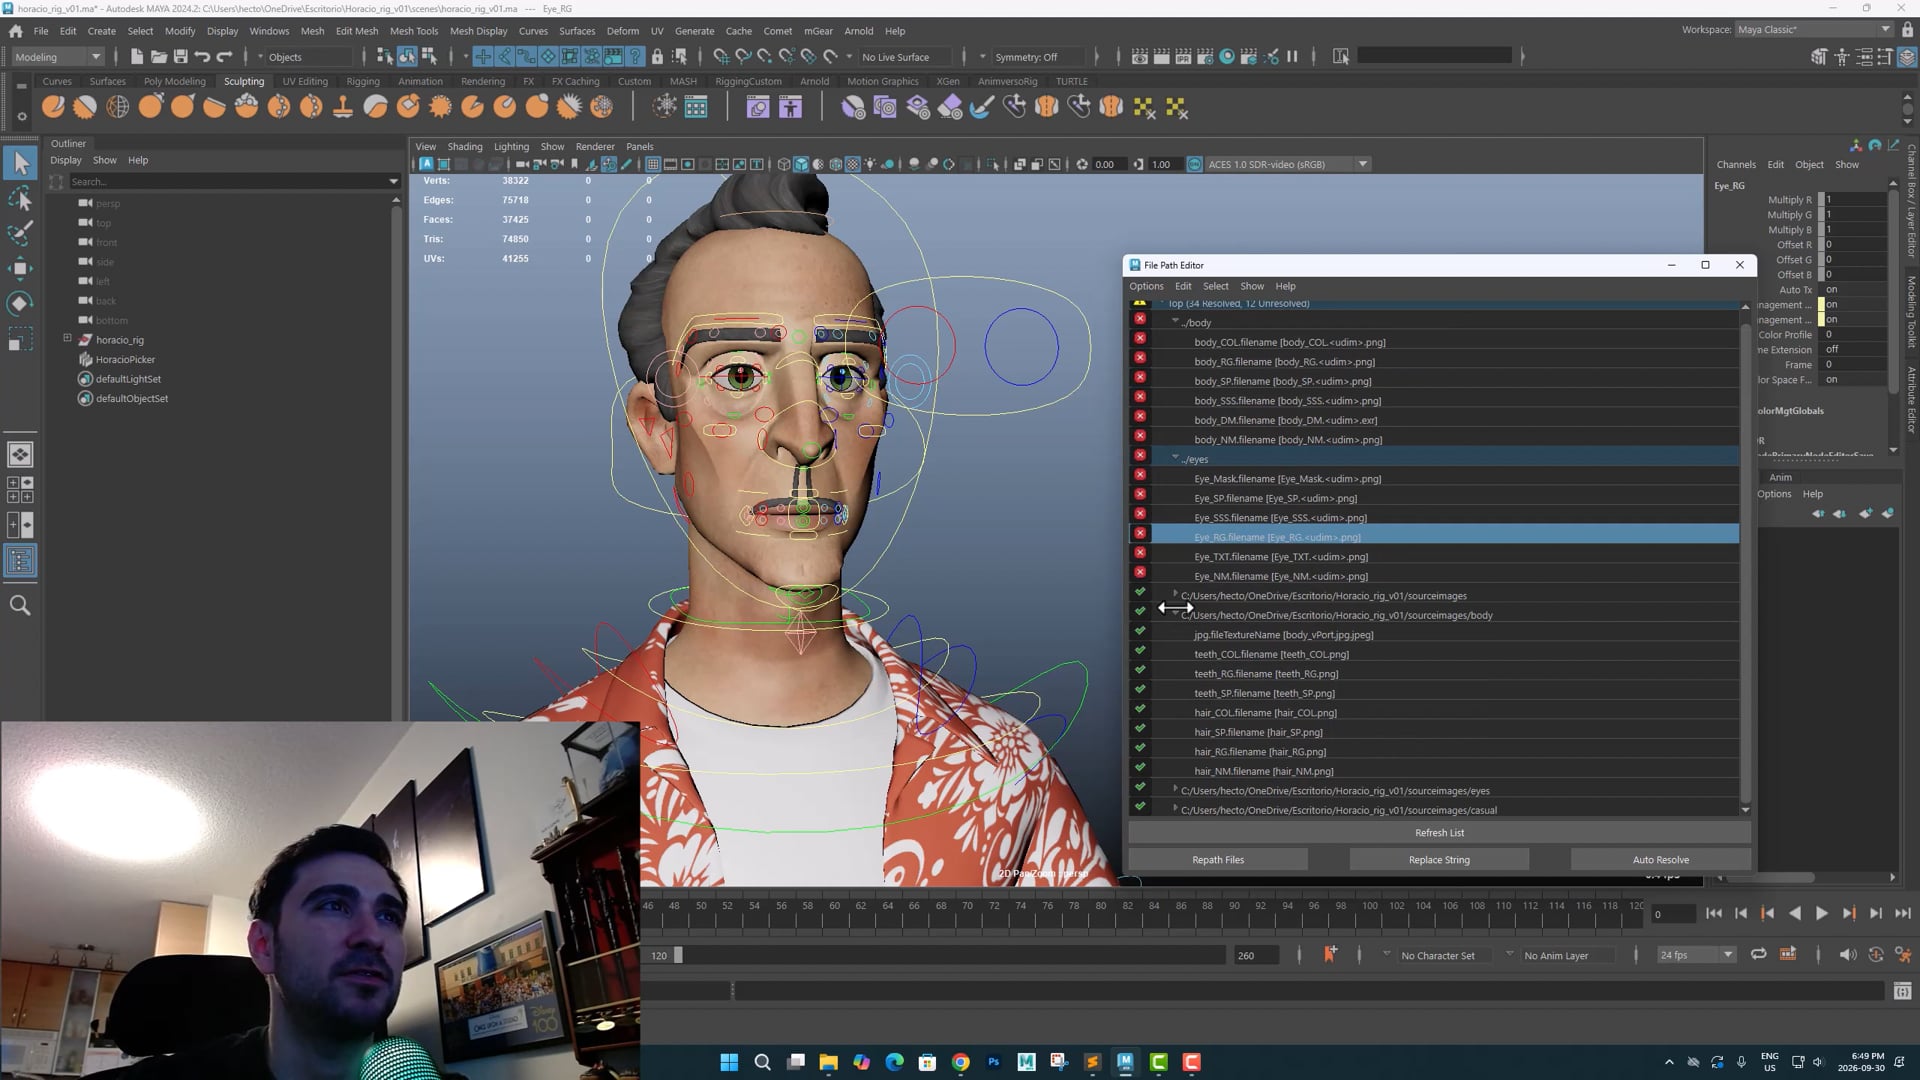Toggle the X status icon for Eye_RG.filename
The height and width of the screenshot is (1080, 1920).
[1140, 533]
